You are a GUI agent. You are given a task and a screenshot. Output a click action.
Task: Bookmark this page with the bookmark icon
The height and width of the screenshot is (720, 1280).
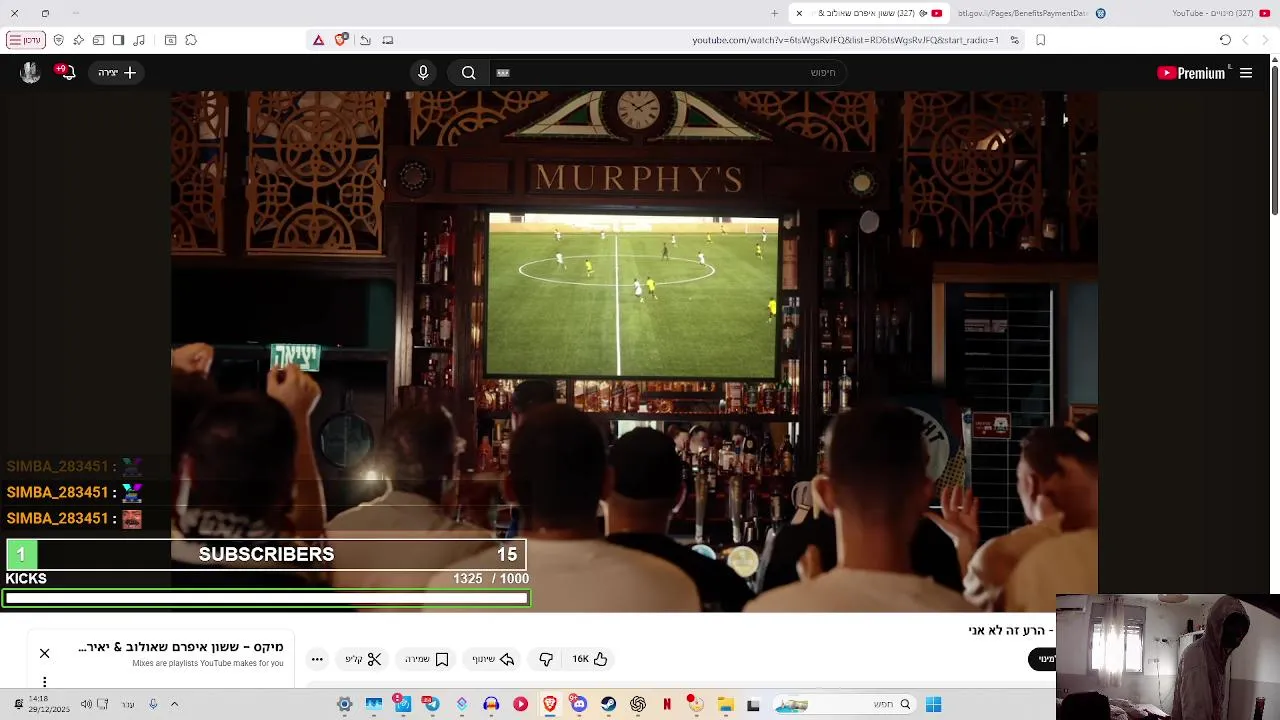tap(1041, 40)
